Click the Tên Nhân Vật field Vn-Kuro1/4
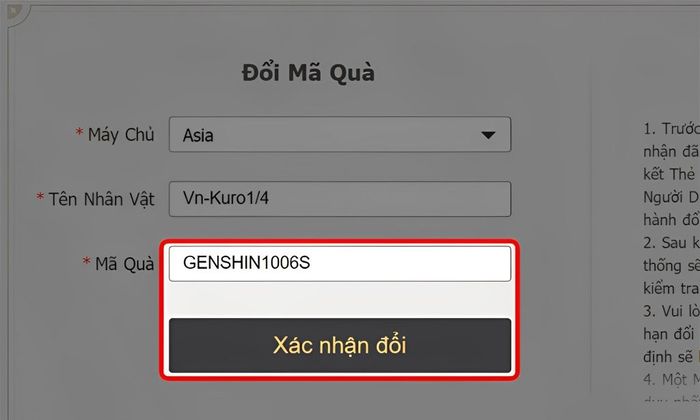 point(340,199)
